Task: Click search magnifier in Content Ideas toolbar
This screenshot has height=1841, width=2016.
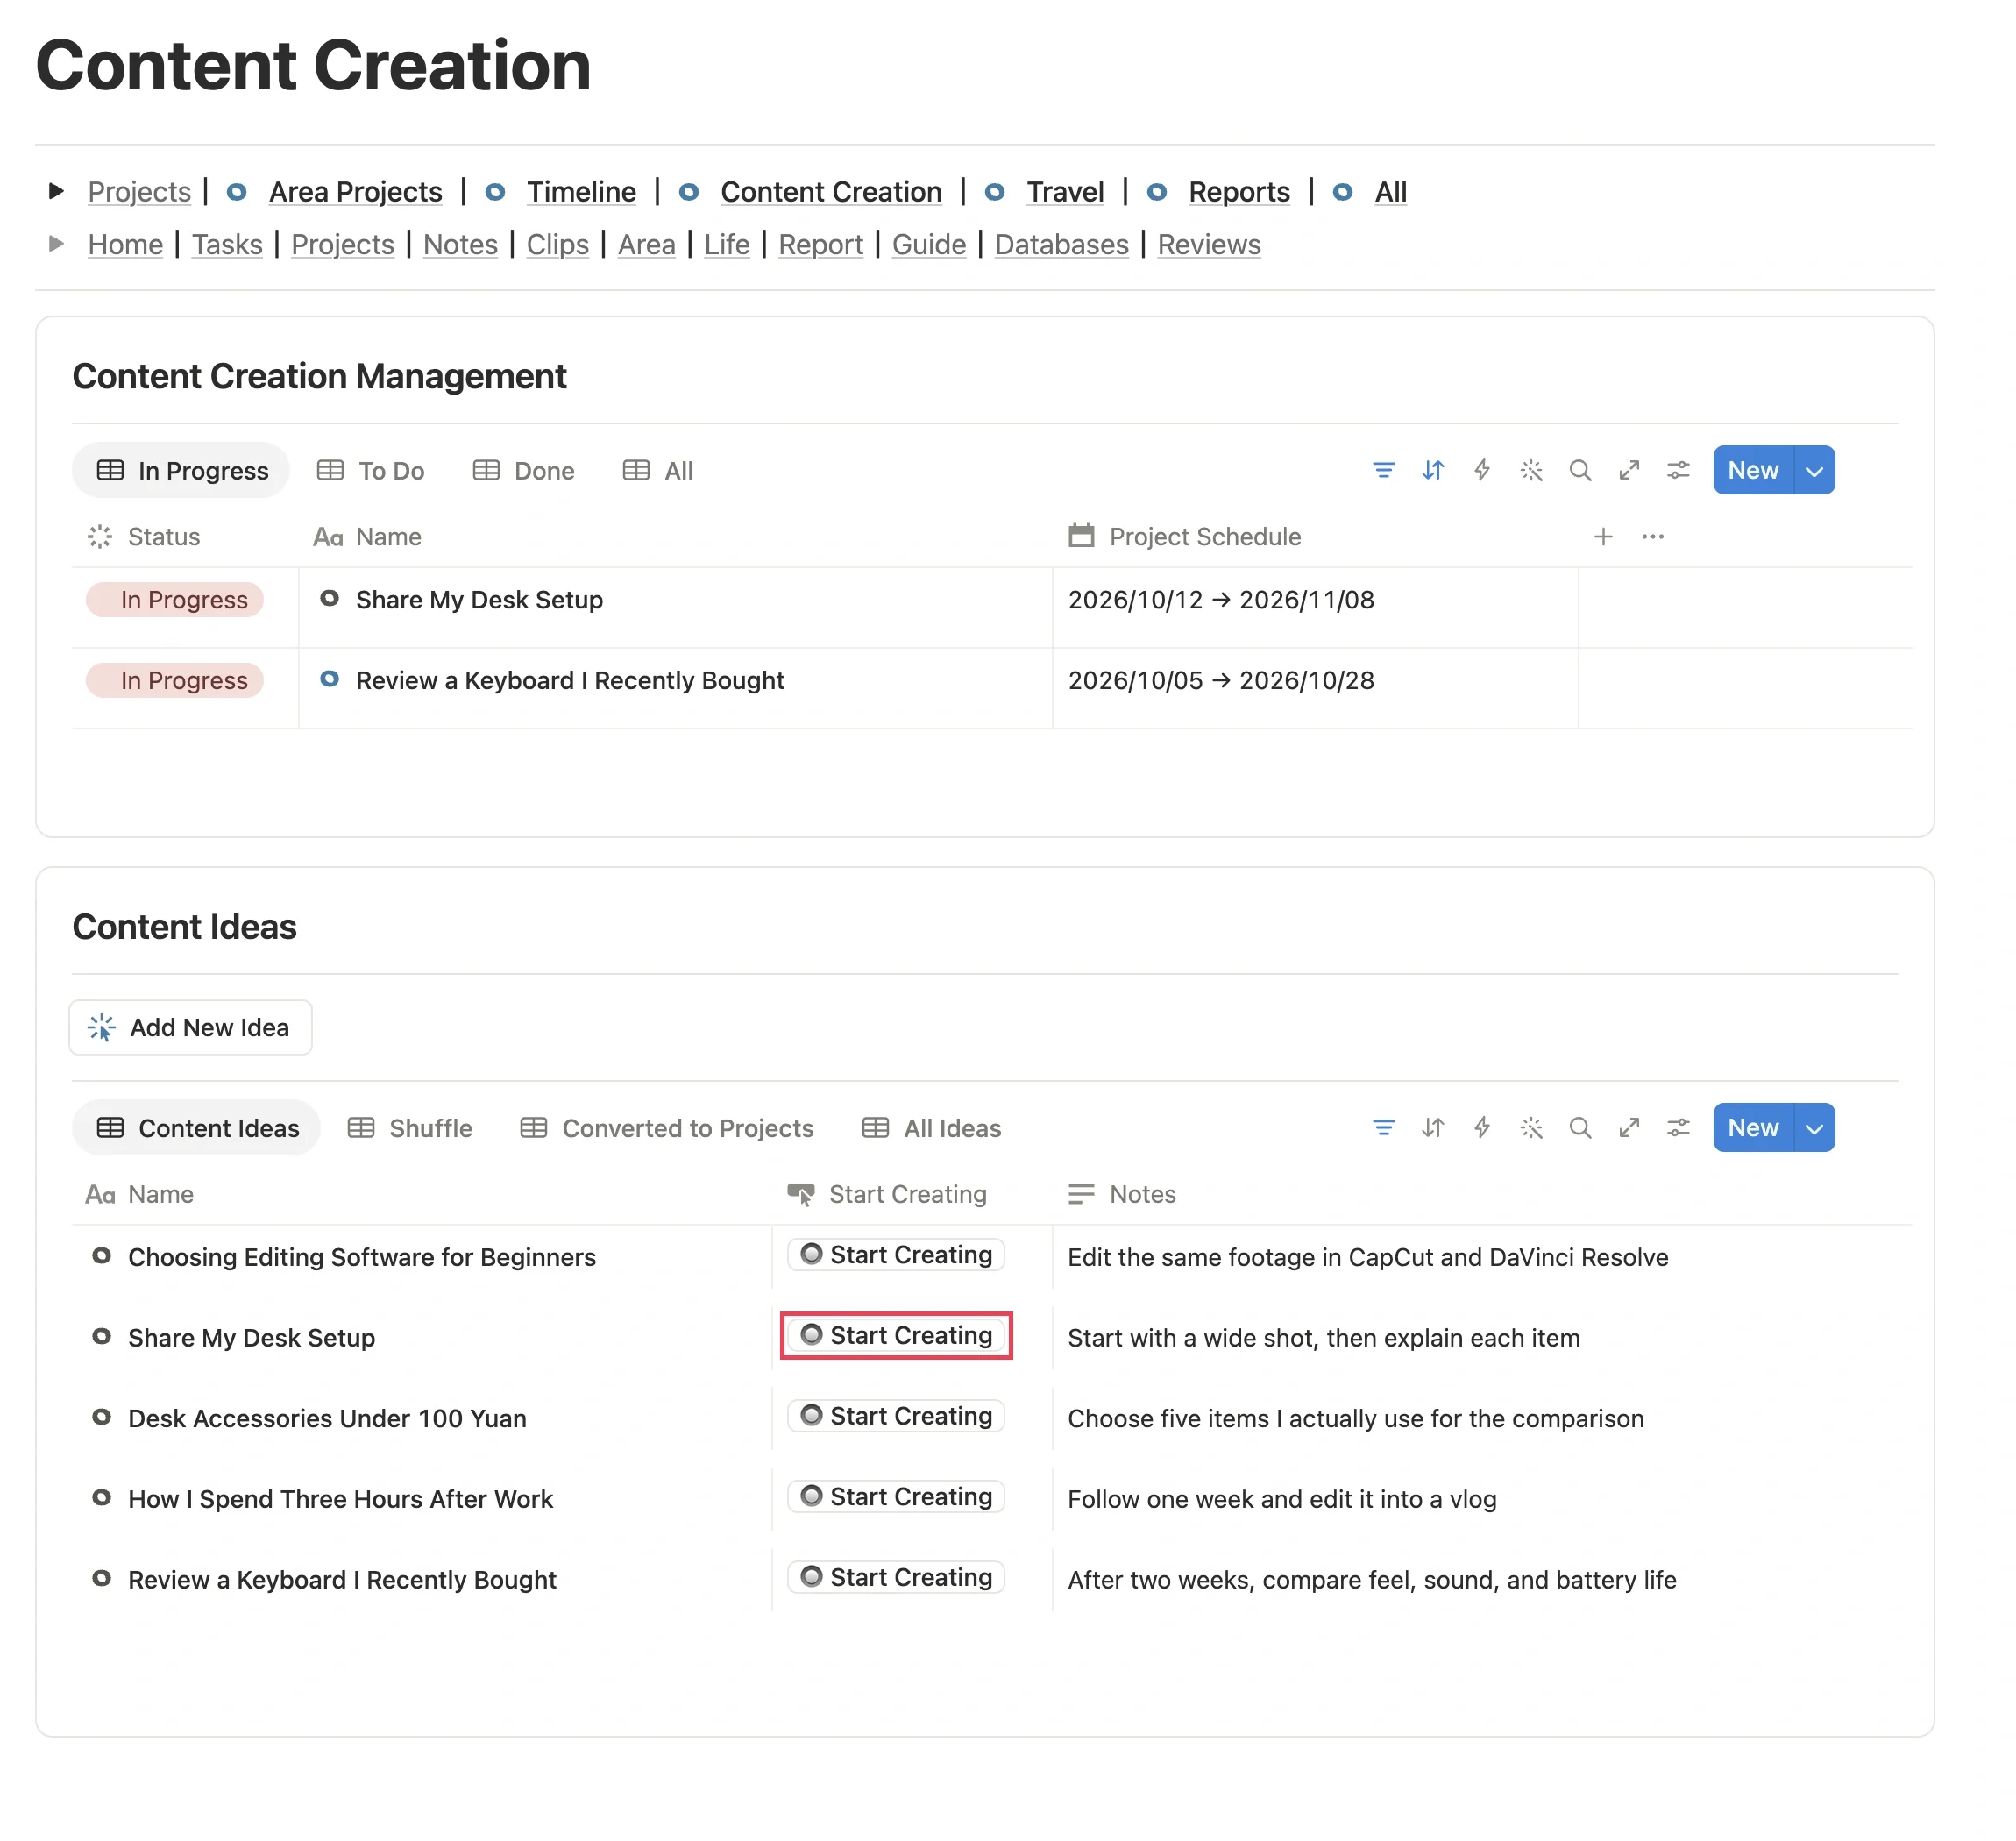Action: pos(1579,1127)
